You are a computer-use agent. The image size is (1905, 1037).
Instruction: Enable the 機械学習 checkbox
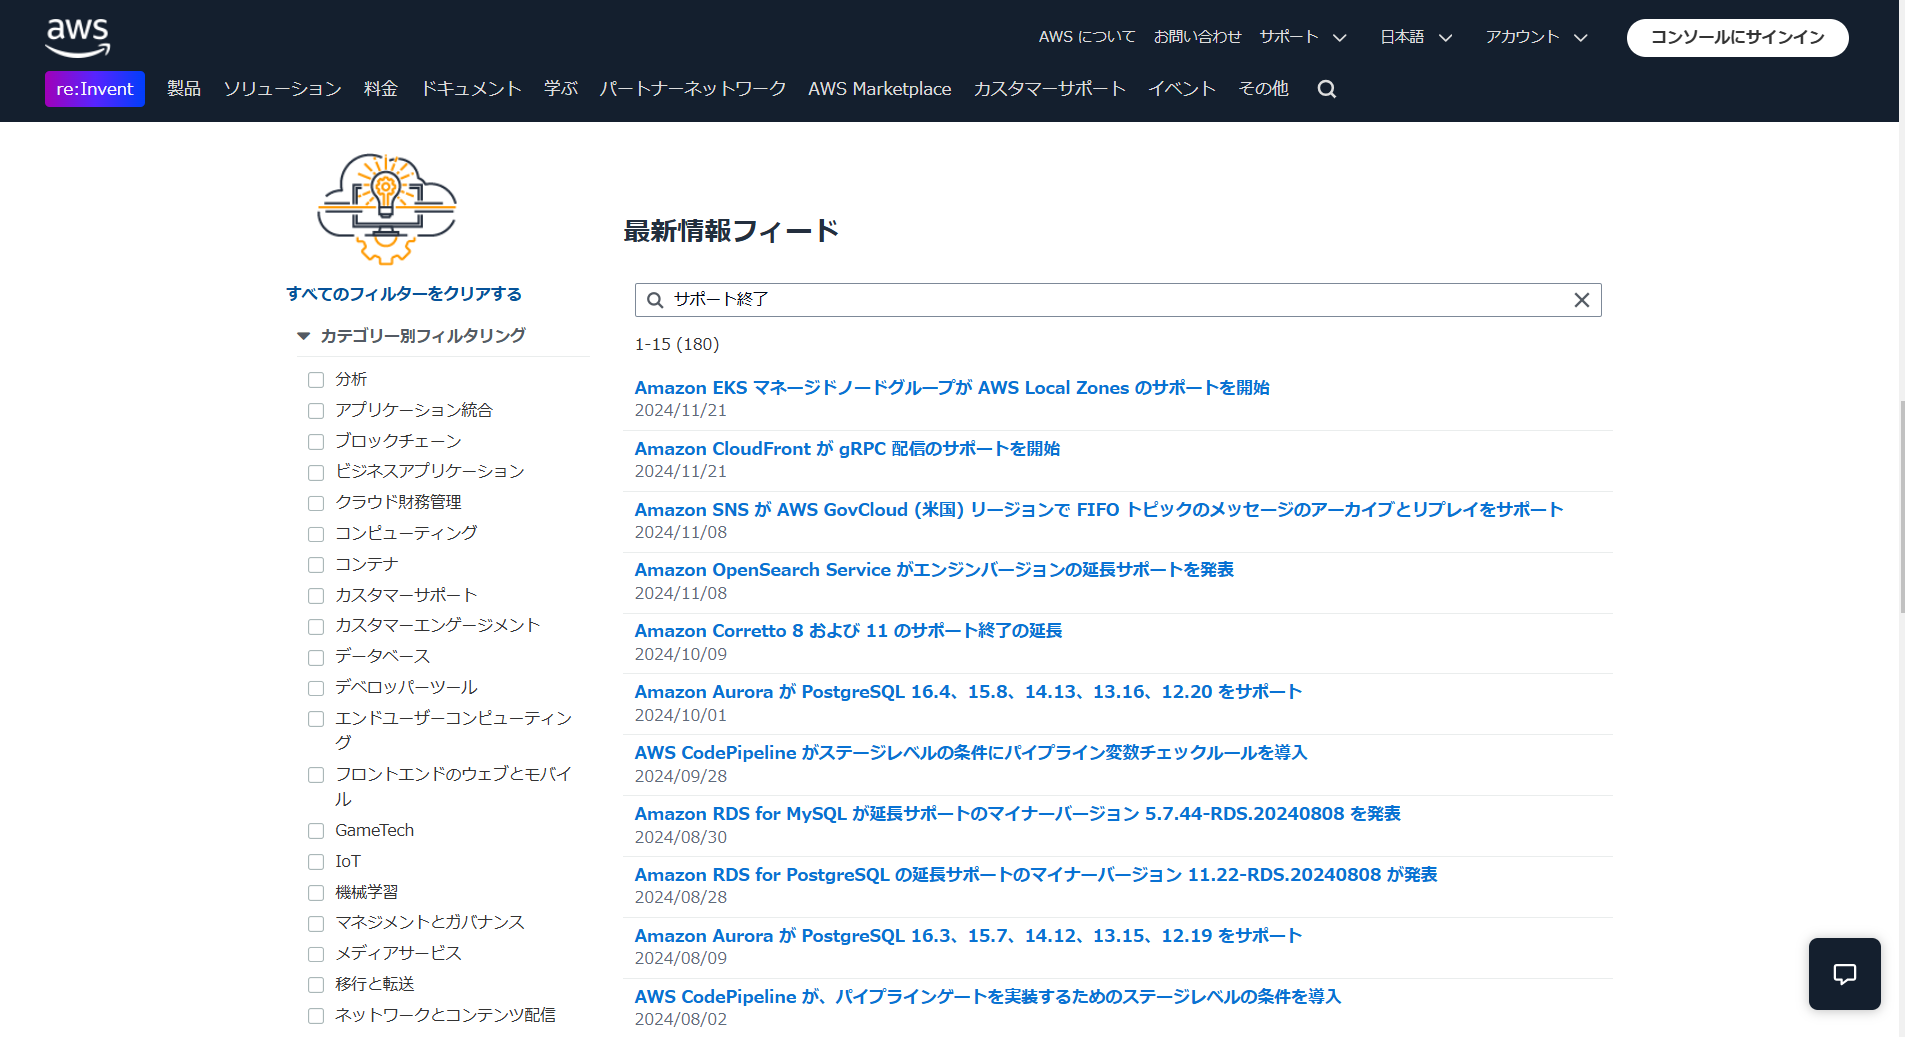[x=316, y=893]
